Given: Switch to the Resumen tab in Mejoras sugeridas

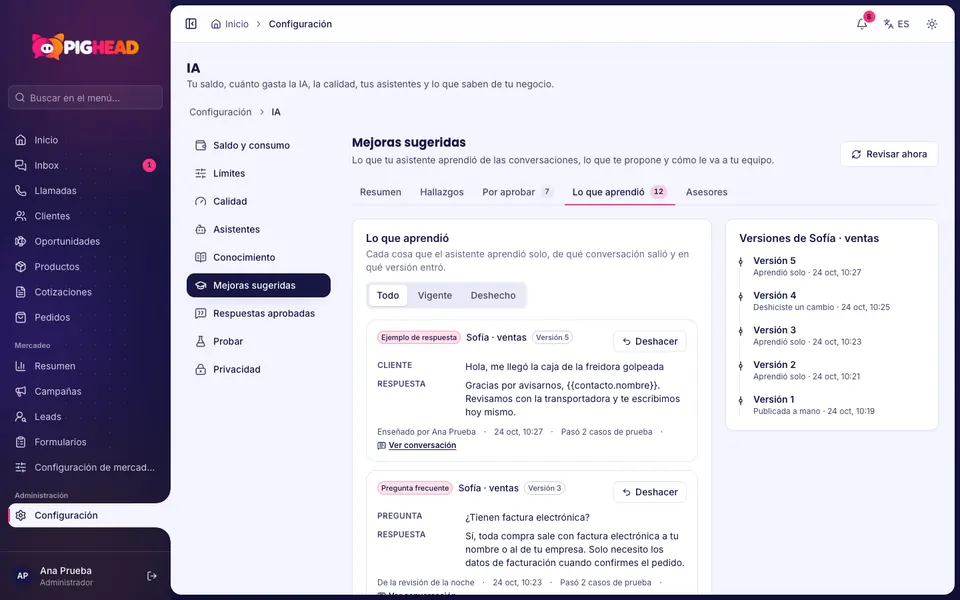Looking at the screenshot, I should tap(381, 192).
